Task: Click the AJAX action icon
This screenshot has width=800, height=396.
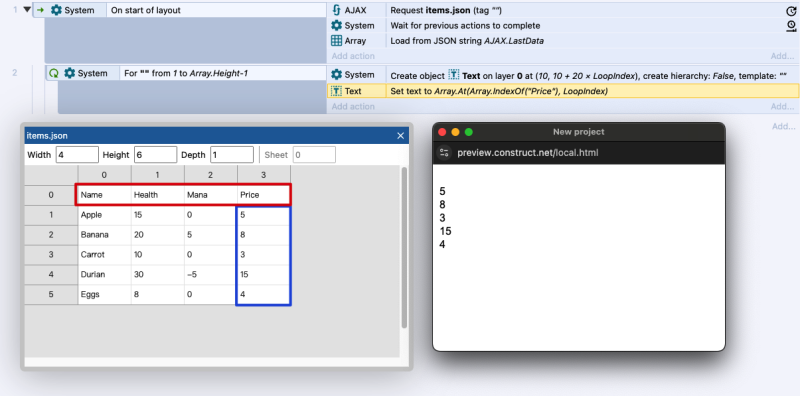Action: 336,10
